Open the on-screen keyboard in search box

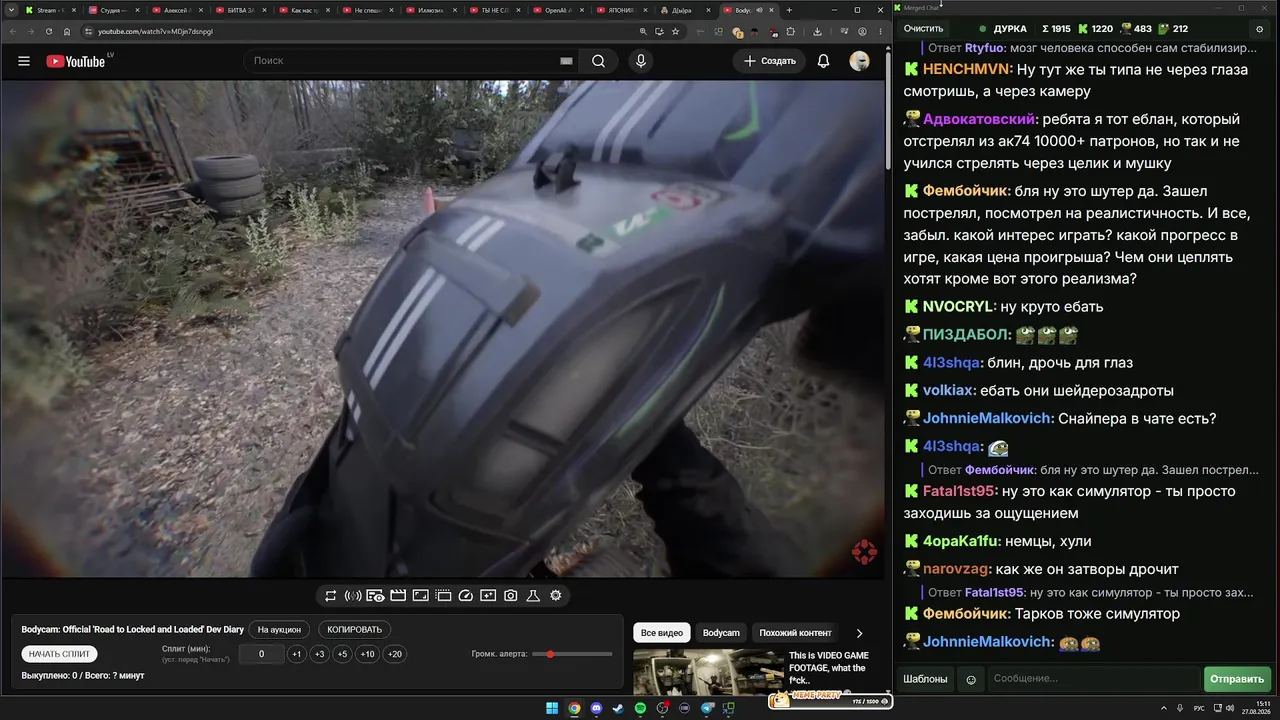point(566,61)
